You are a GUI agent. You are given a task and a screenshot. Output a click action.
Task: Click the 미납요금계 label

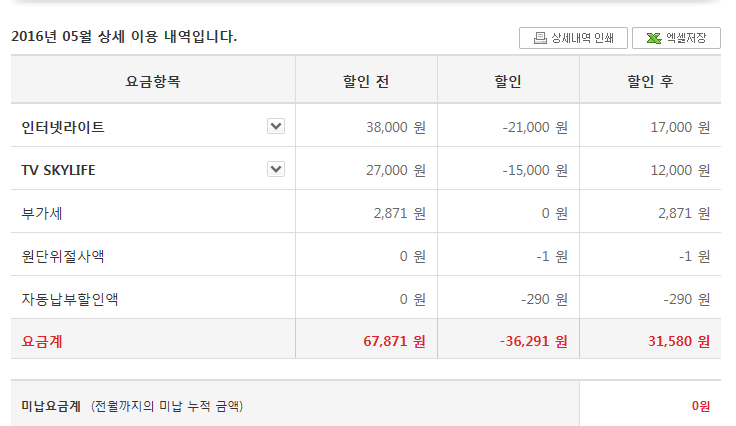51,406
